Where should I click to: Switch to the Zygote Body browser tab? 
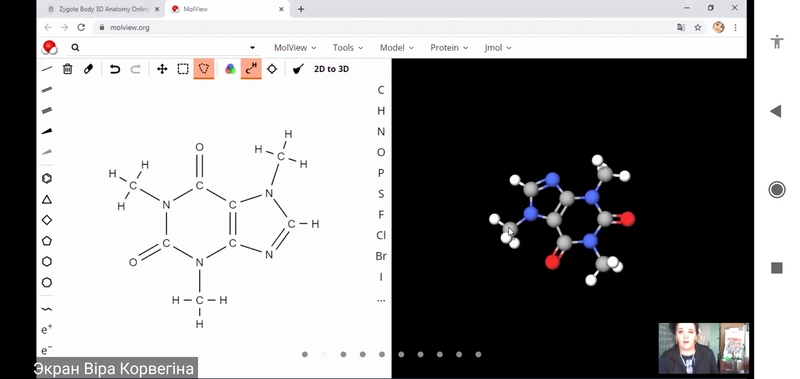[x=104, y=9]
